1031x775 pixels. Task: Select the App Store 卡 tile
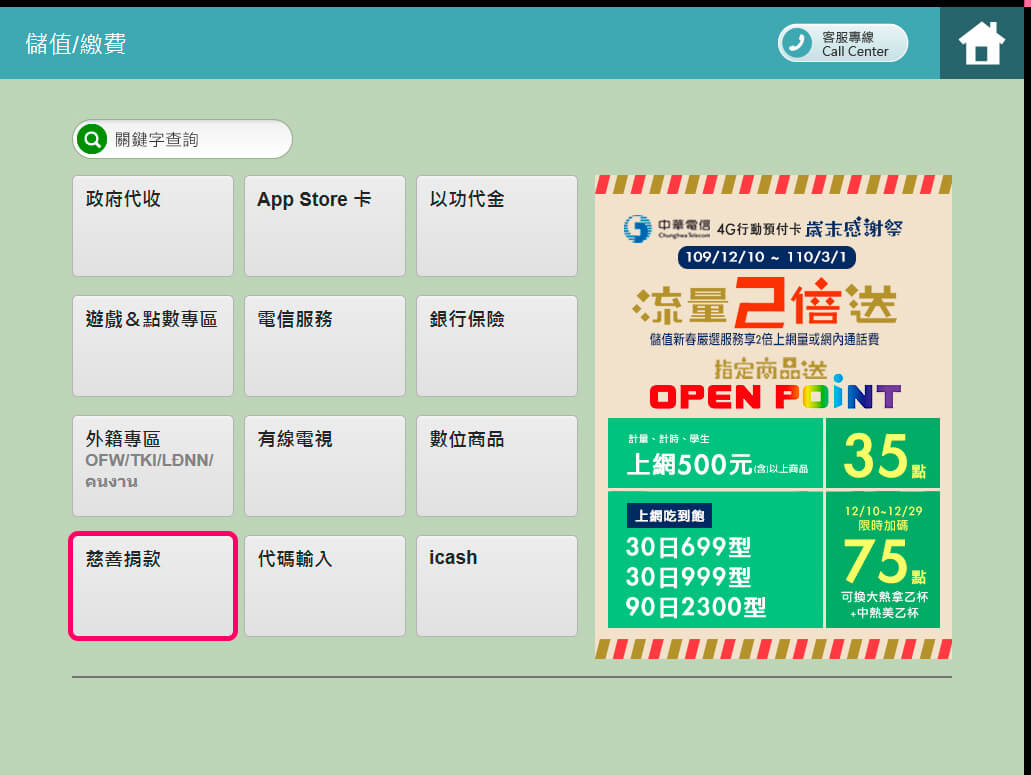(324, 226)
